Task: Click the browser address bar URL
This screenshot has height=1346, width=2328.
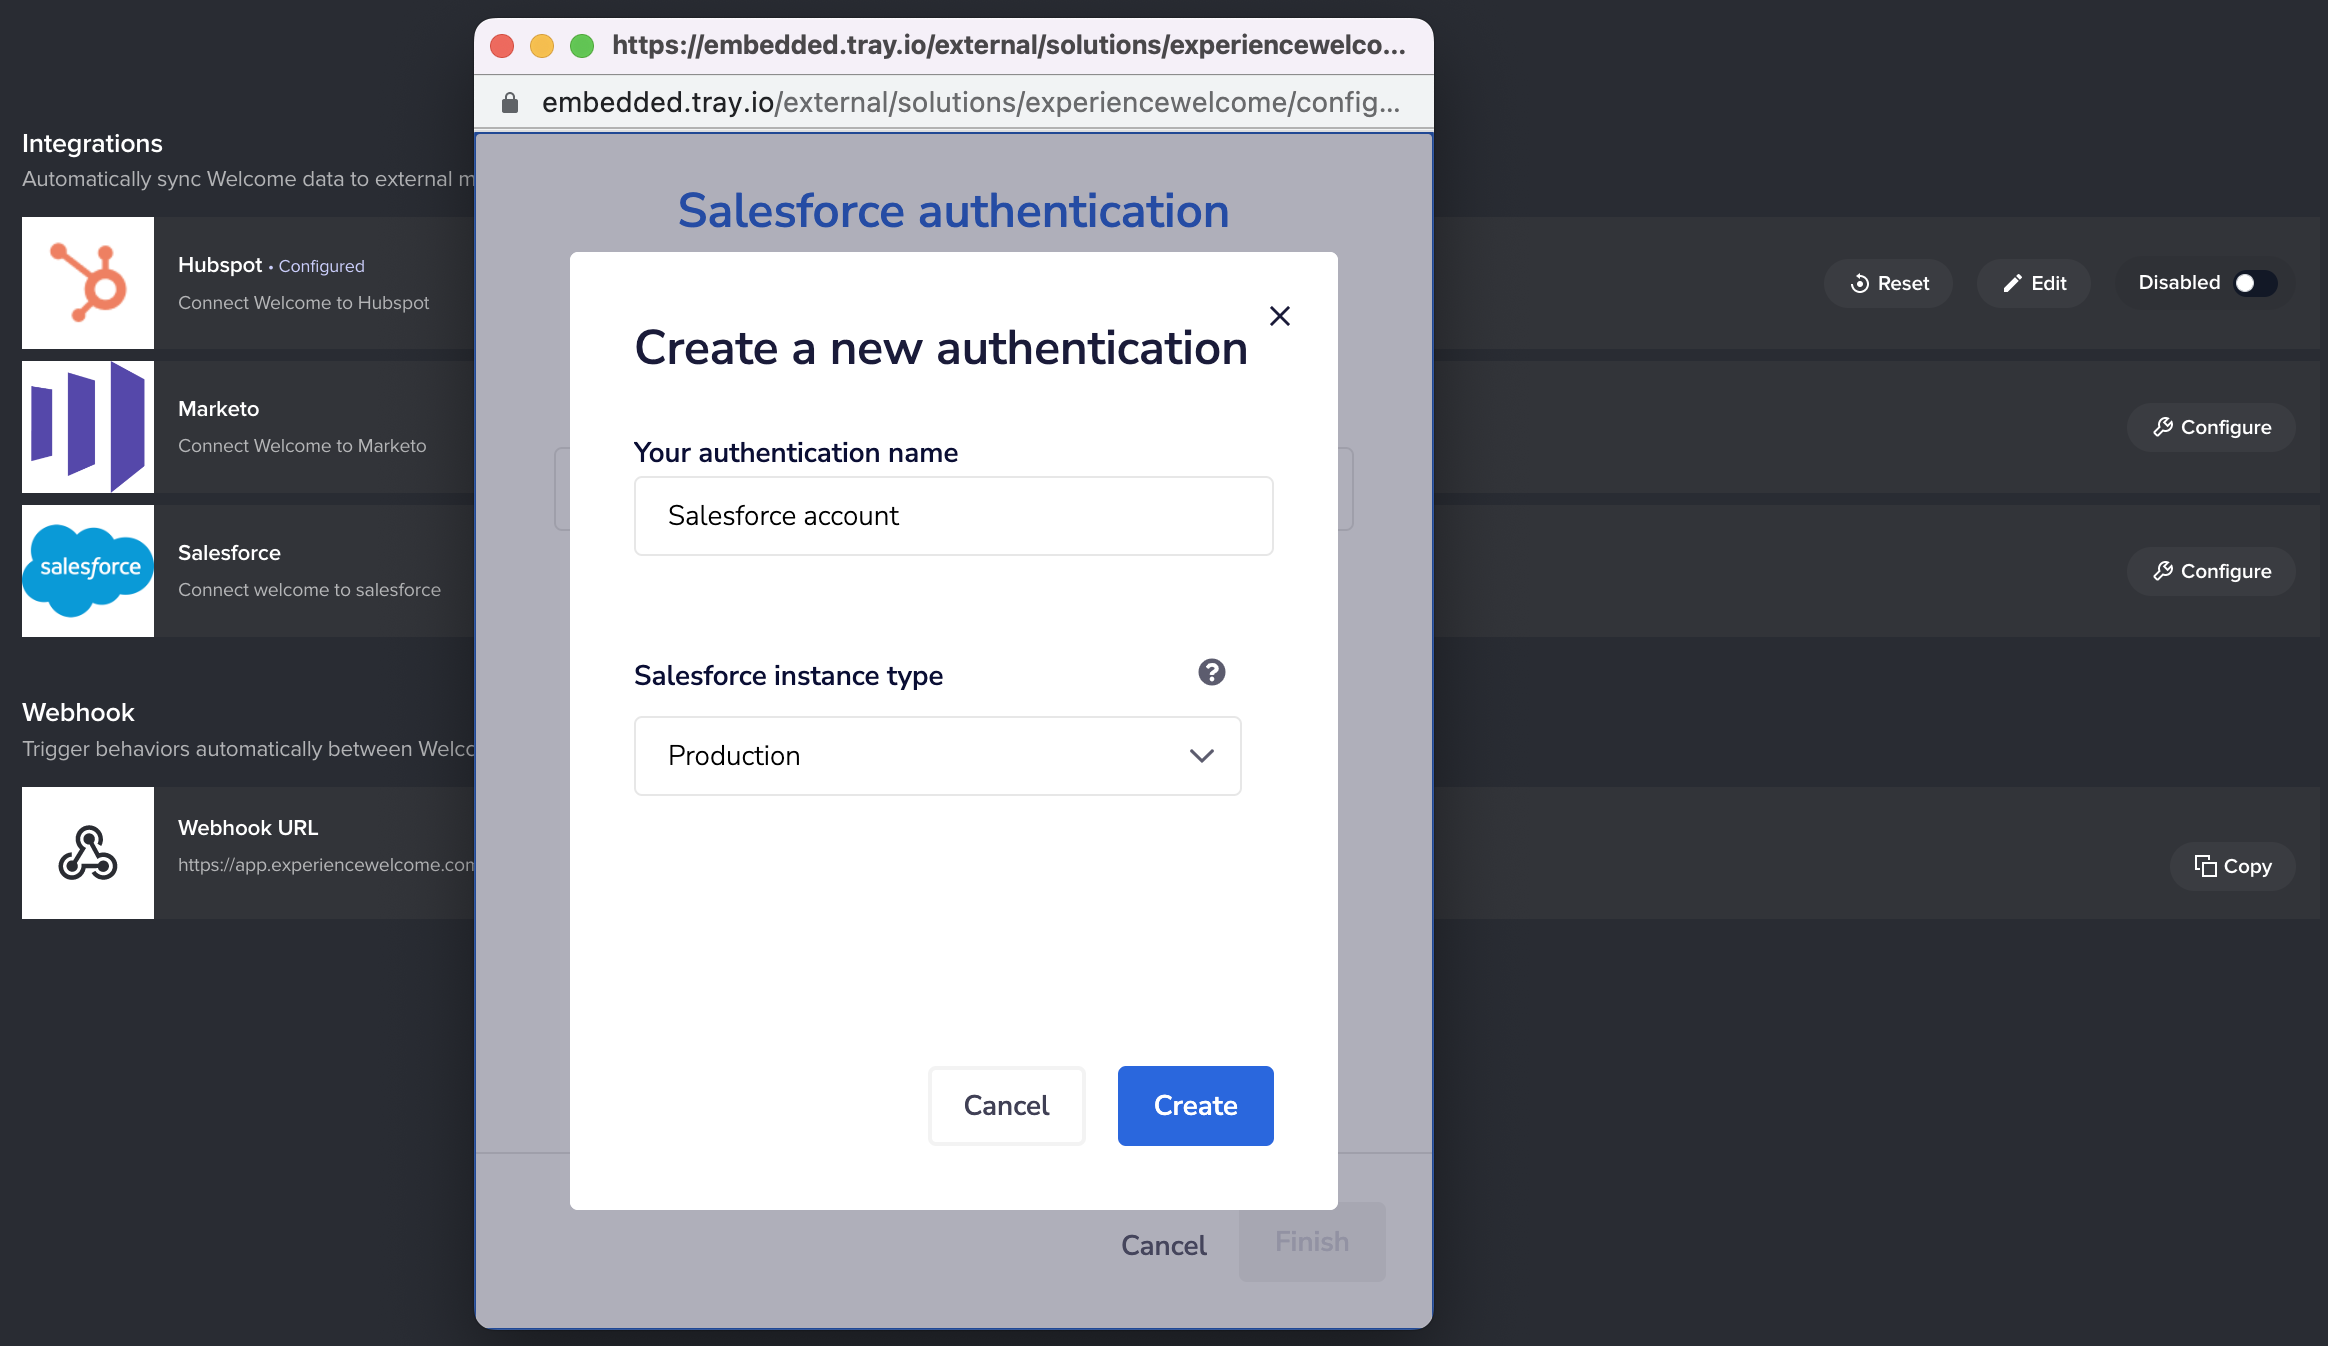Action: click(x=971, y=103)
